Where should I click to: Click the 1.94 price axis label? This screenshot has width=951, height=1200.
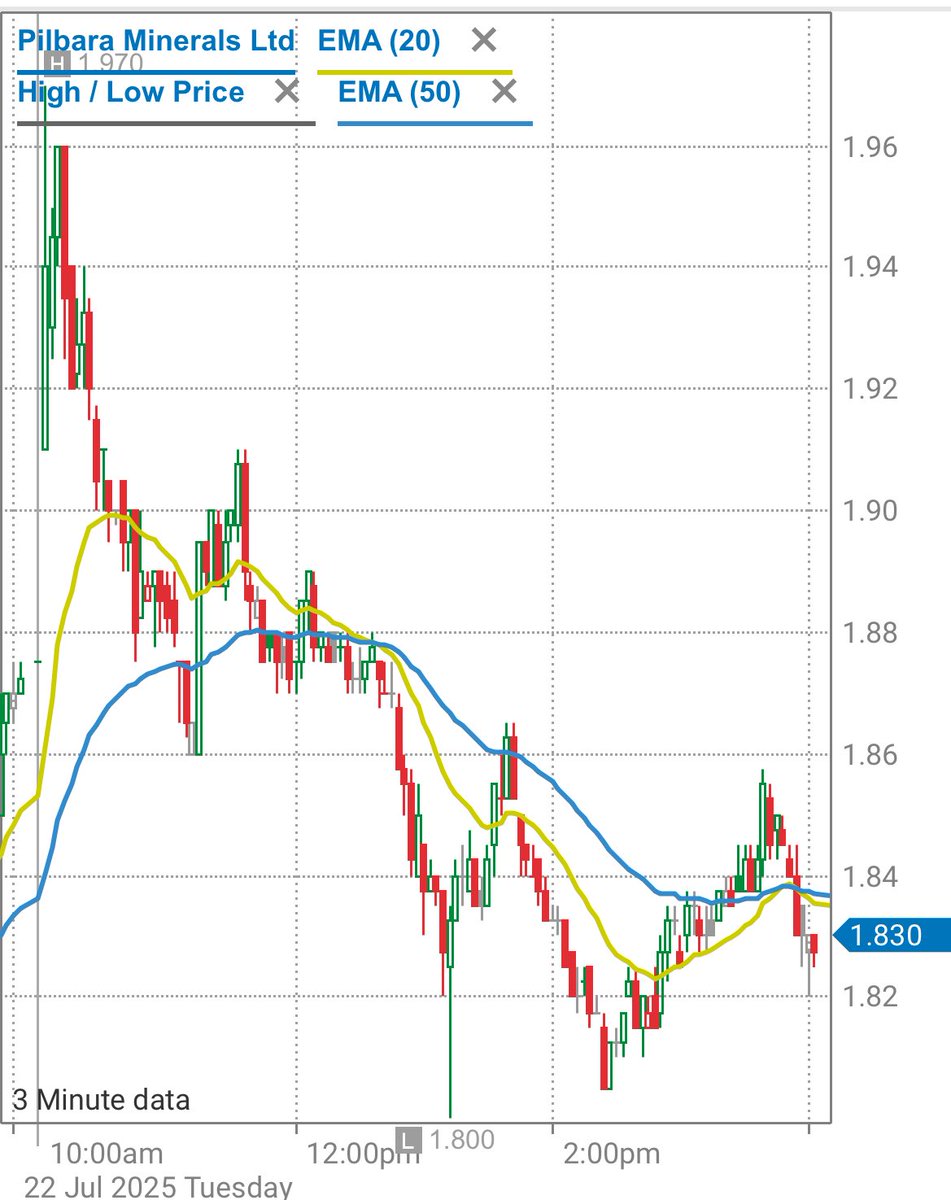click(871, 267)
